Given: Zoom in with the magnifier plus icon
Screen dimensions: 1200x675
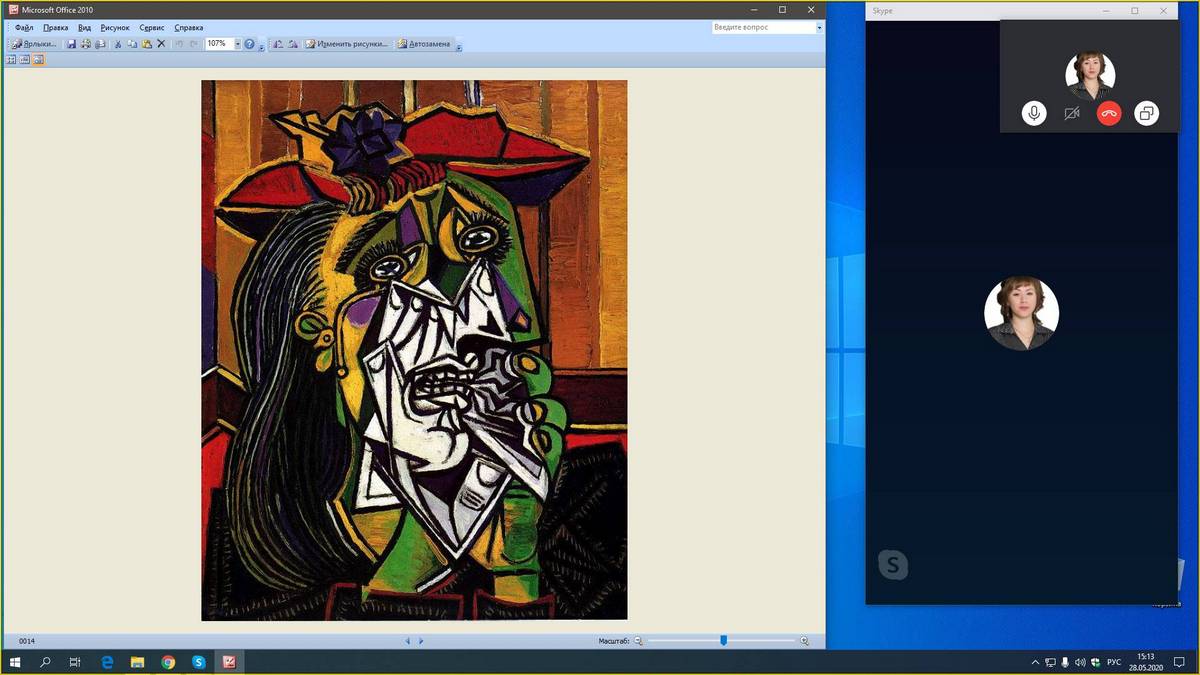Looking at the screenshot, I should (805, 641).
